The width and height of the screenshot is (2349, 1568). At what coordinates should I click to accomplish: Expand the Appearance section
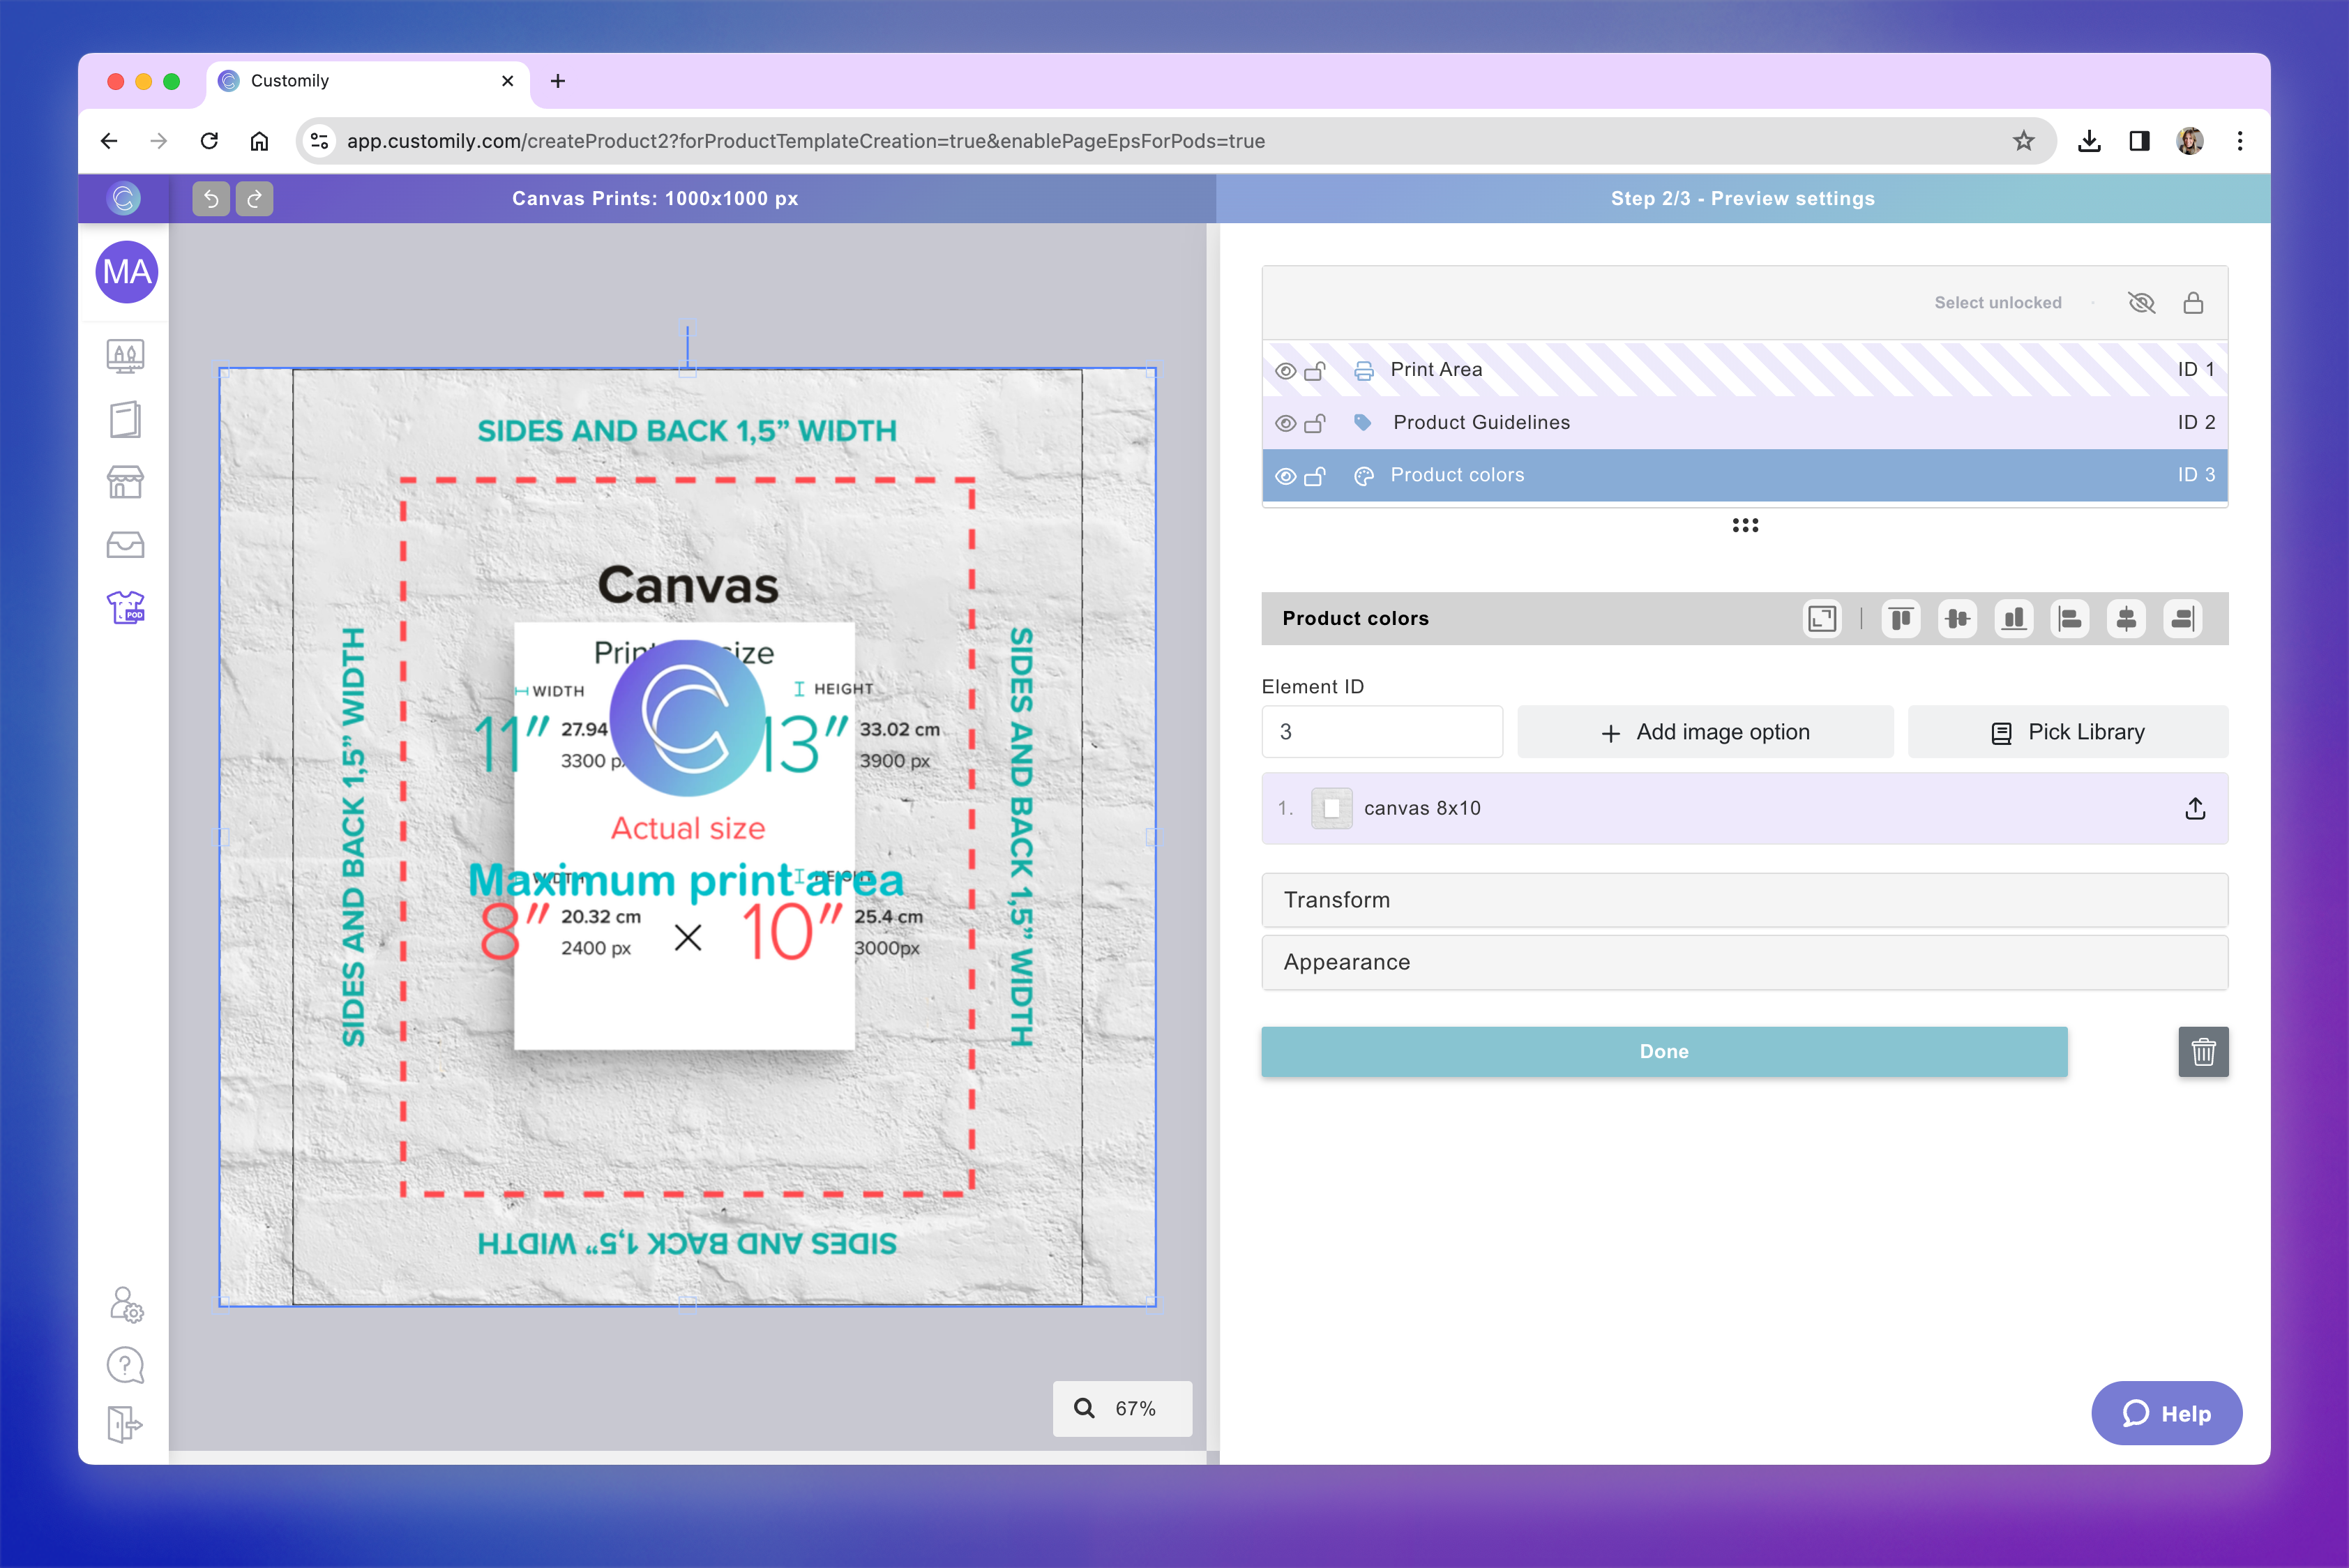tap(1744, 962)
